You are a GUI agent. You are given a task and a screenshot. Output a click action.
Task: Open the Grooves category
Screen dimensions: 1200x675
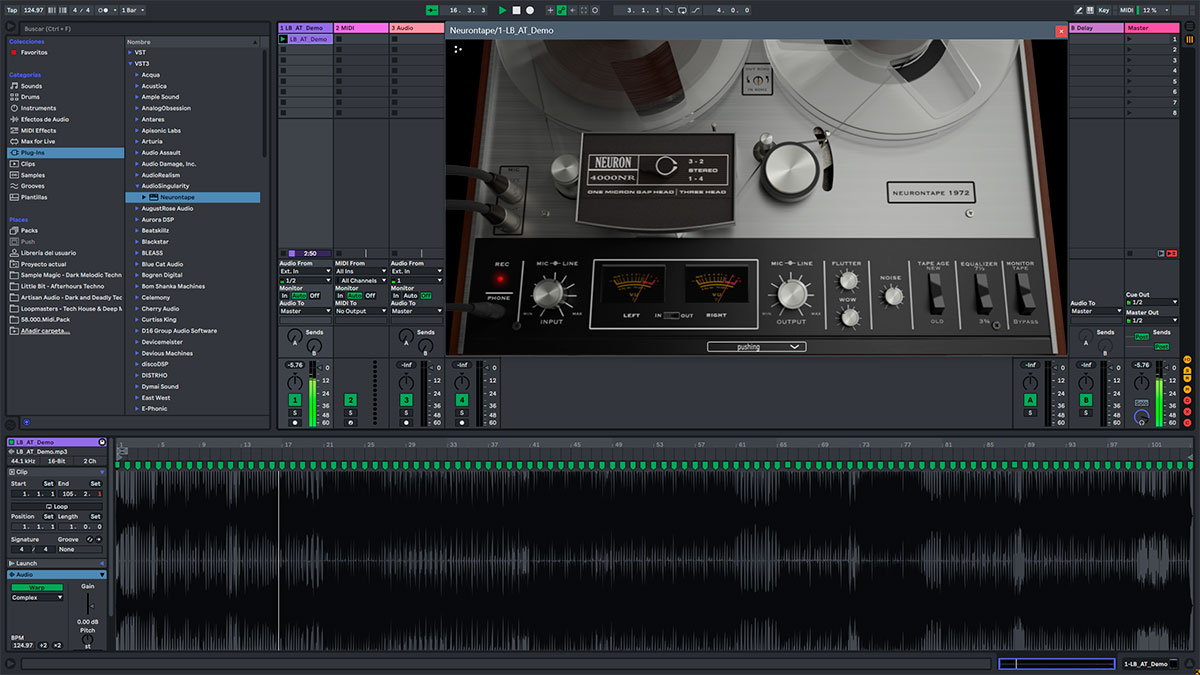tap(33, 186)
